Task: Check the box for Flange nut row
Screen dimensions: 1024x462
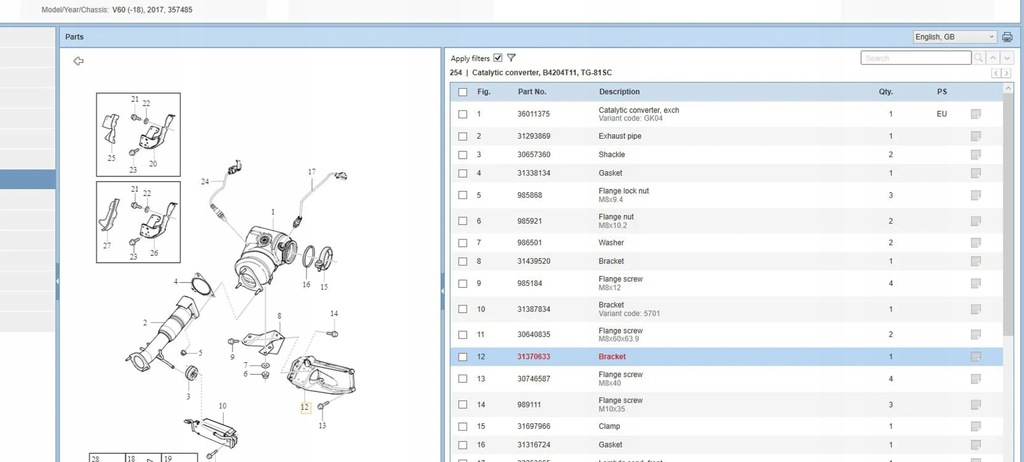Action: [463, 221]
